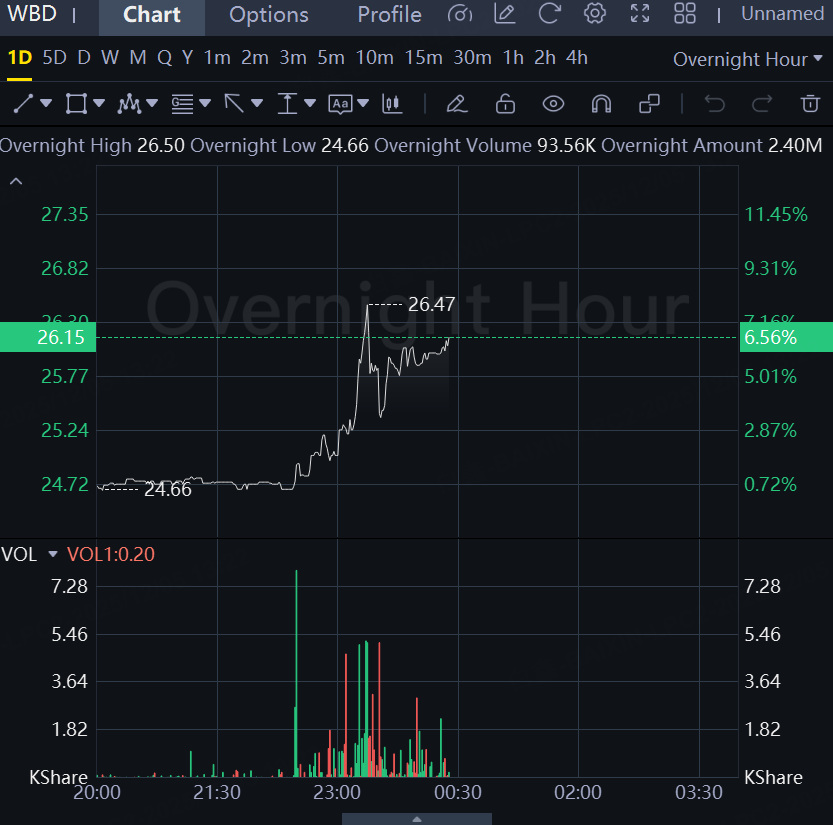Redo the drawing action
Image resolution: width=833 pixels, height=825 pixels.
coord(762,104)
